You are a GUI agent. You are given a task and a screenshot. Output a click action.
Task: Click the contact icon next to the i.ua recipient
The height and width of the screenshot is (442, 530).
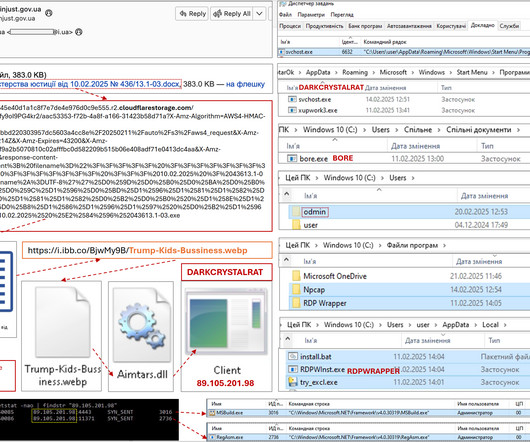pyautogui.click(x=79, y=32)
